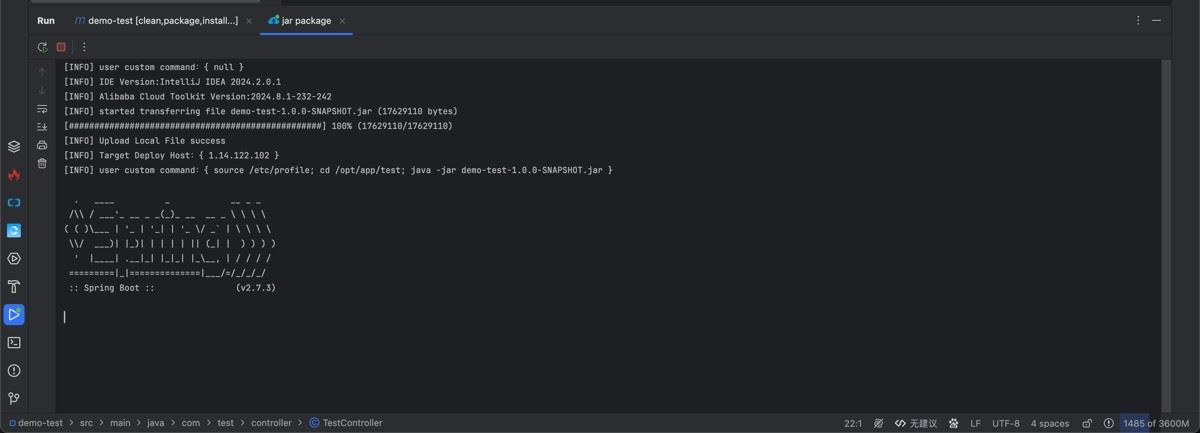Click the memory indicator 1485 of 3600M
The width and height of the screenshot is (1200, 433).
(x=1156, y=423)
